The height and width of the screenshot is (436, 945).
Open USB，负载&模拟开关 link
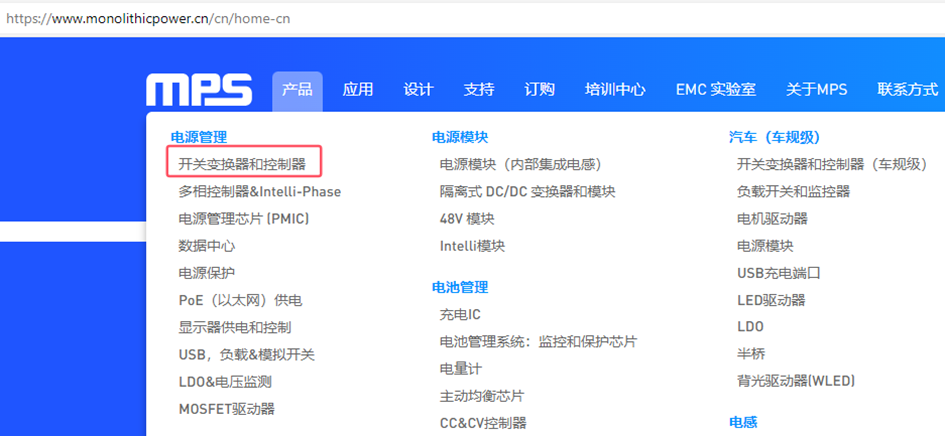coord(246,355)
